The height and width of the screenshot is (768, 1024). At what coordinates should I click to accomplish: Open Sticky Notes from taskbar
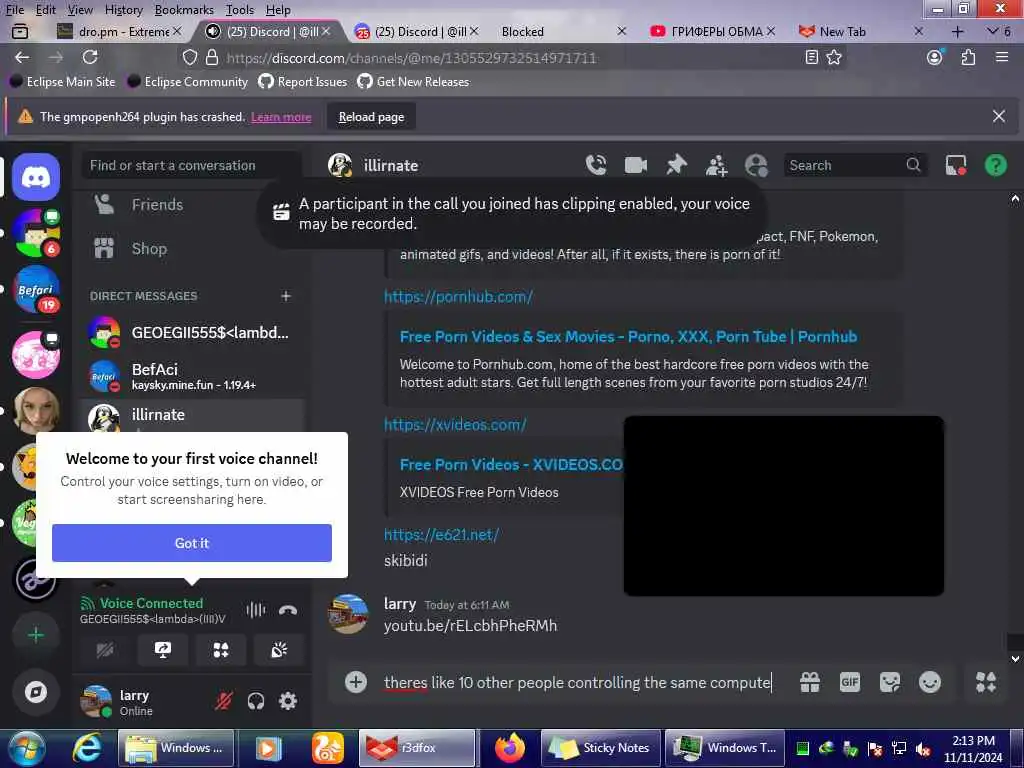(600, 748)
